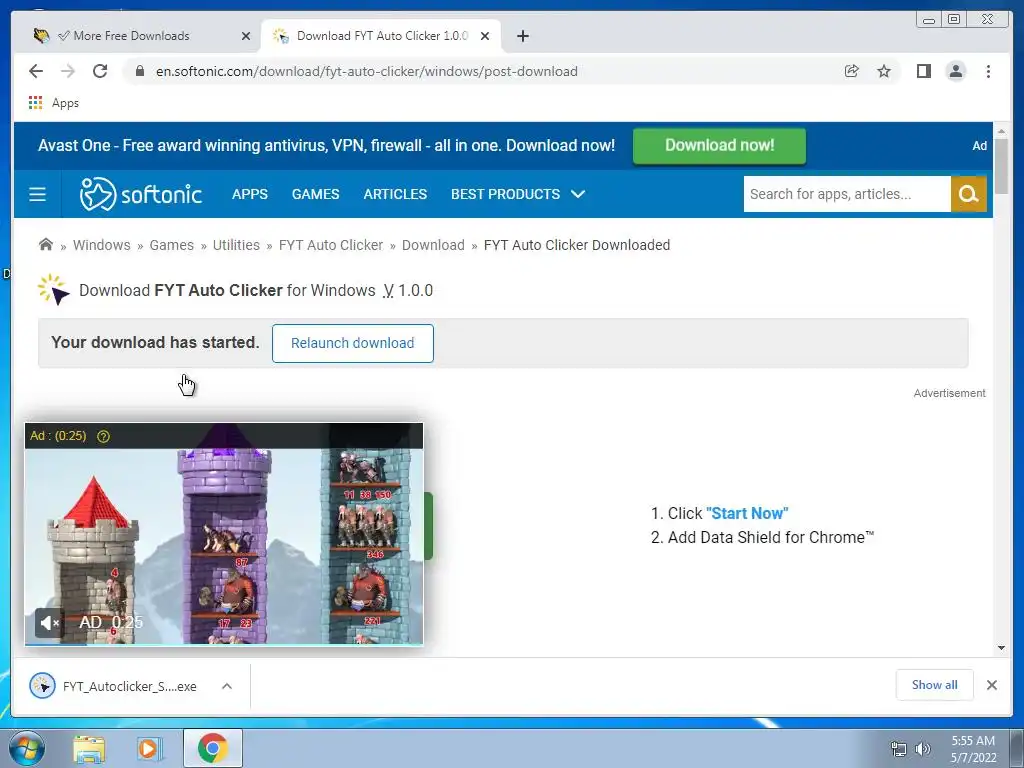Viewport: 1024px width, 768px height.
Task: Open the volume control in tray
Action: click(x=923, y=749)
